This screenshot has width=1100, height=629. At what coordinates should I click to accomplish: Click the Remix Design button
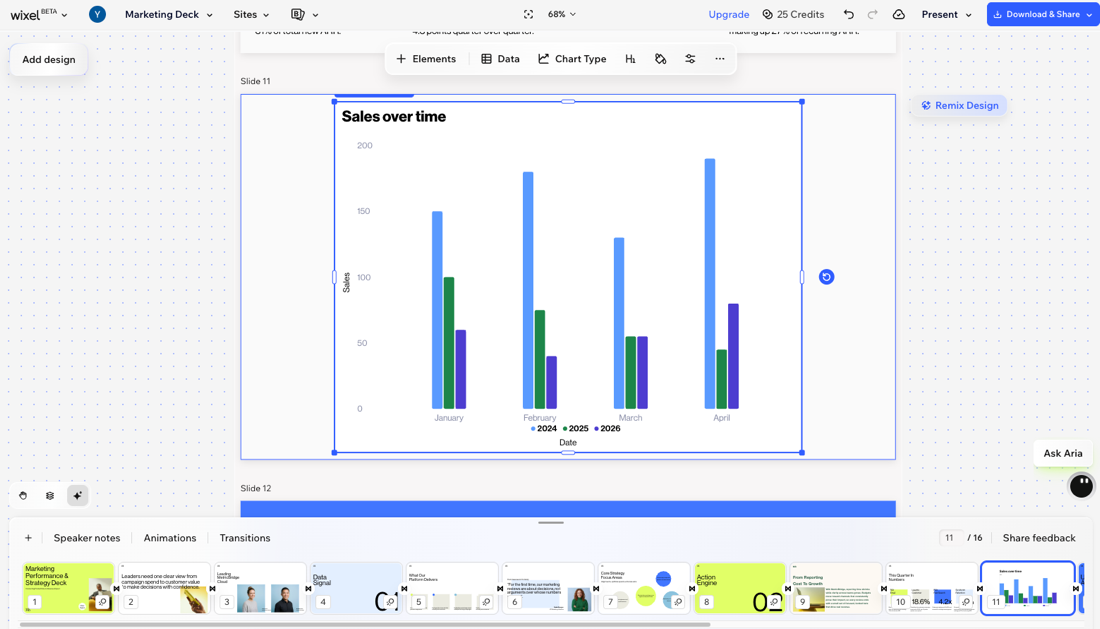tap(959, 105)
